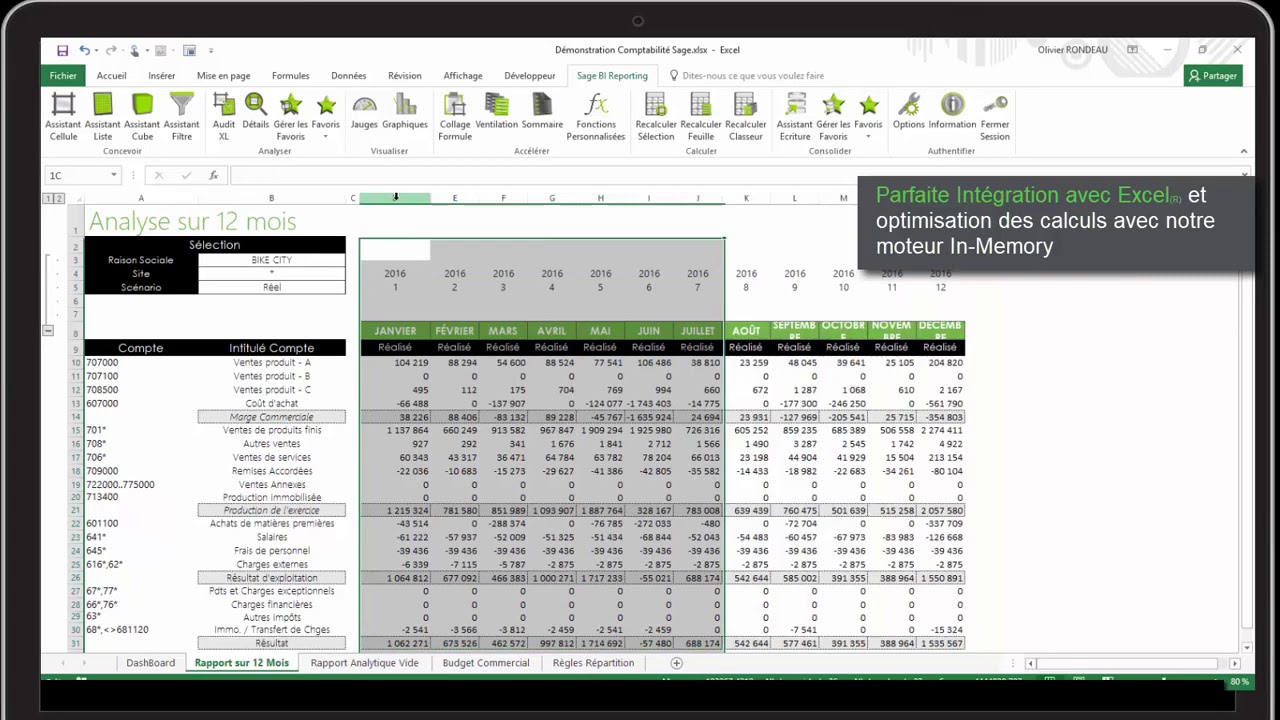Undo the last action
This screenshot has width=1280, height=720.
85,50
